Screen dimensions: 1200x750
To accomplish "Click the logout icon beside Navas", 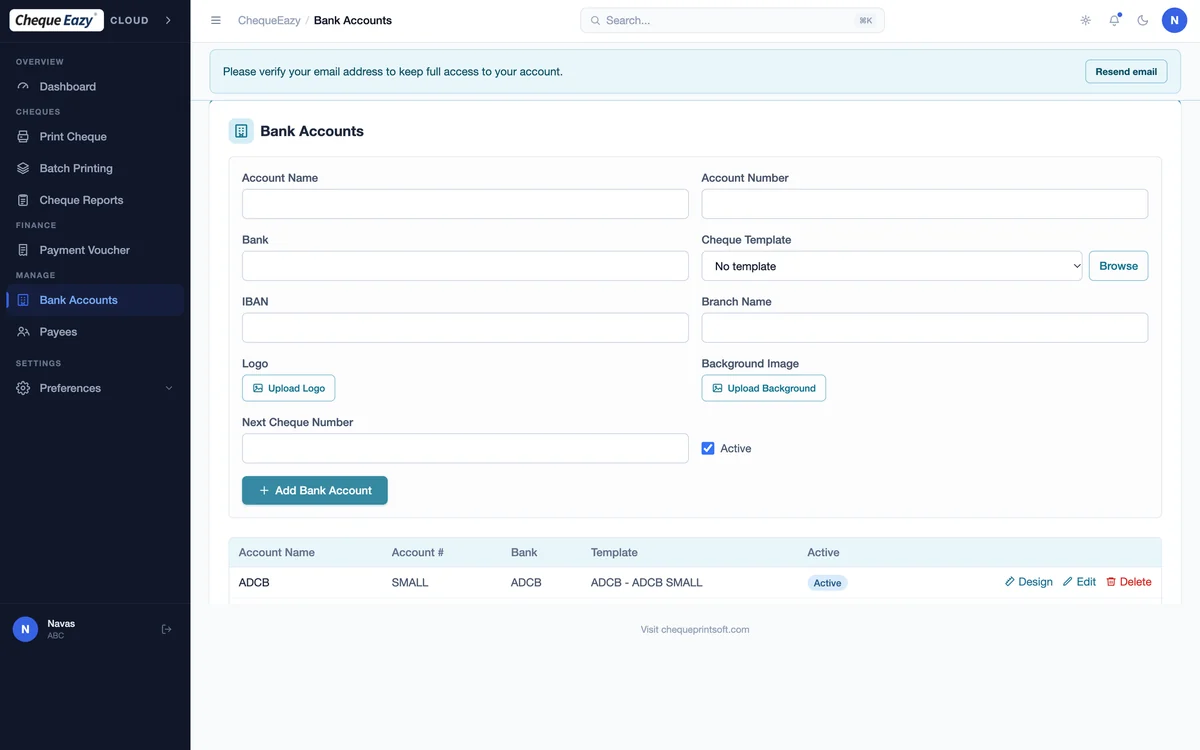I will (167, 629).
